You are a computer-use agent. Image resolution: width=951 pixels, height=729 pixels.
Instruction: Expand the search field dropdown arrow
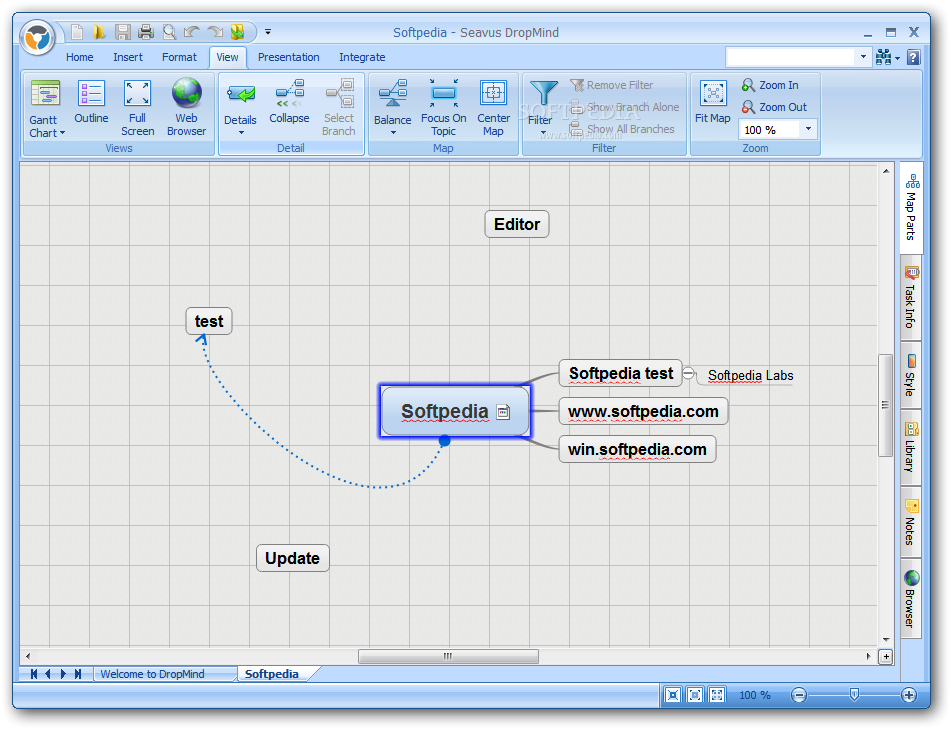(x=863, y=57)
